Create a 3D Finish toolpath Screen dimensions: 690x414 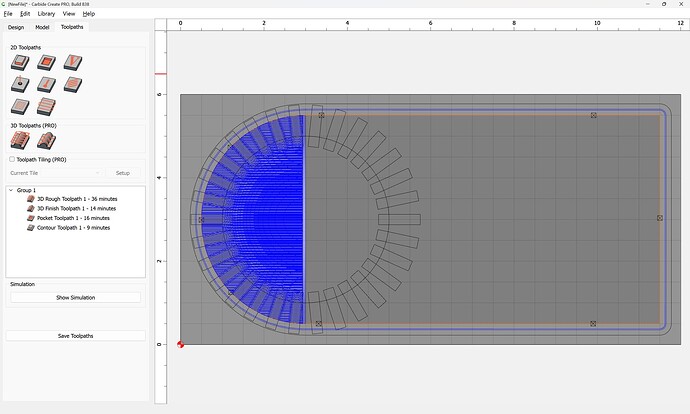46,141
